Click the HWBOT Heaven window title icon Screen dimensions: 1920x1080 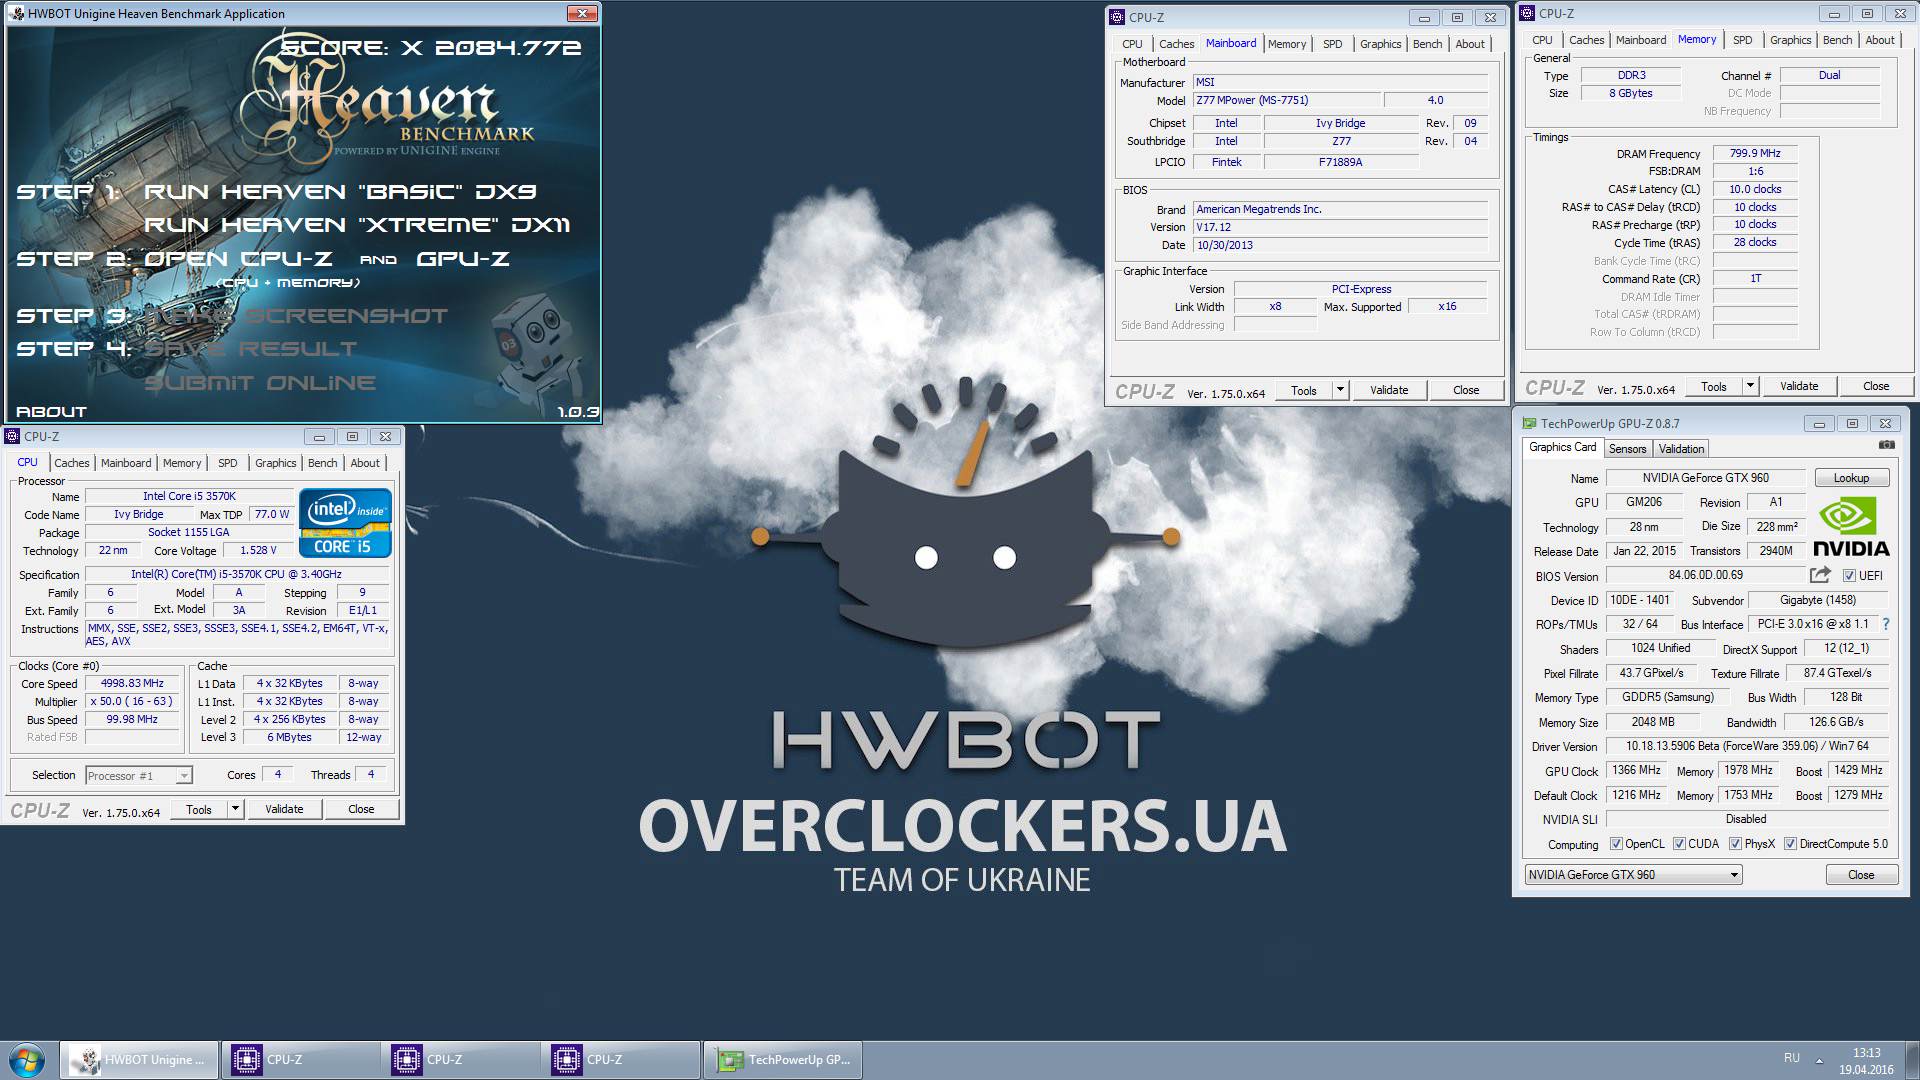coord(16,13)
